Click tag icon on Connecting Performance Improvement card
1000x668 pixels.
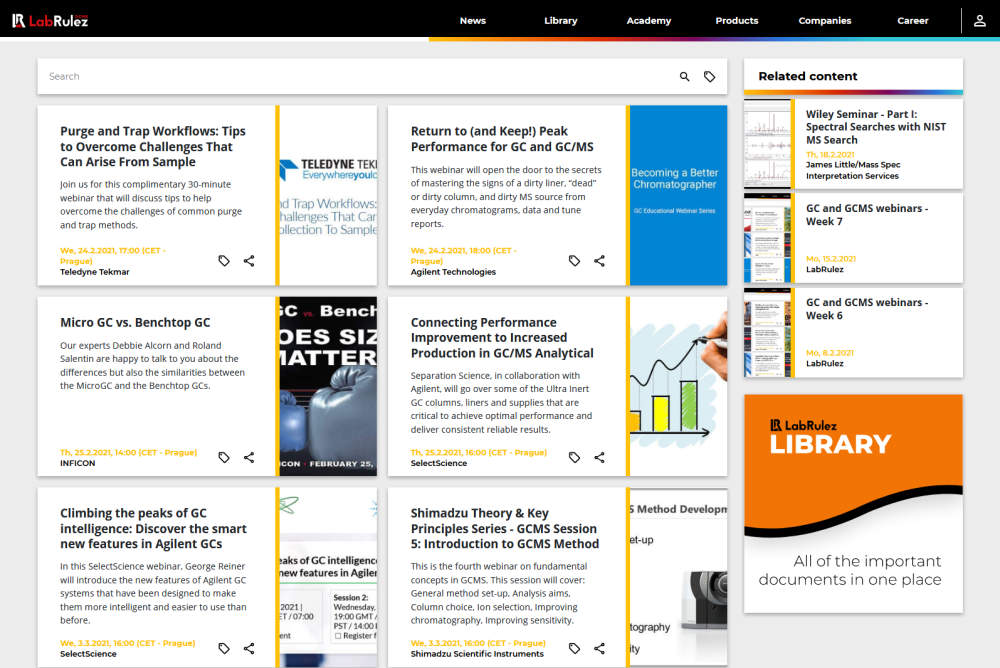point(575,457)
